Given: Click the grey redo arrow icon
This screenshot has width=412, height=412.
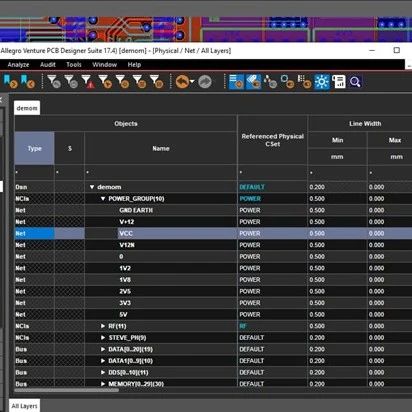Looking at the screenshot, I should (205, 82).
